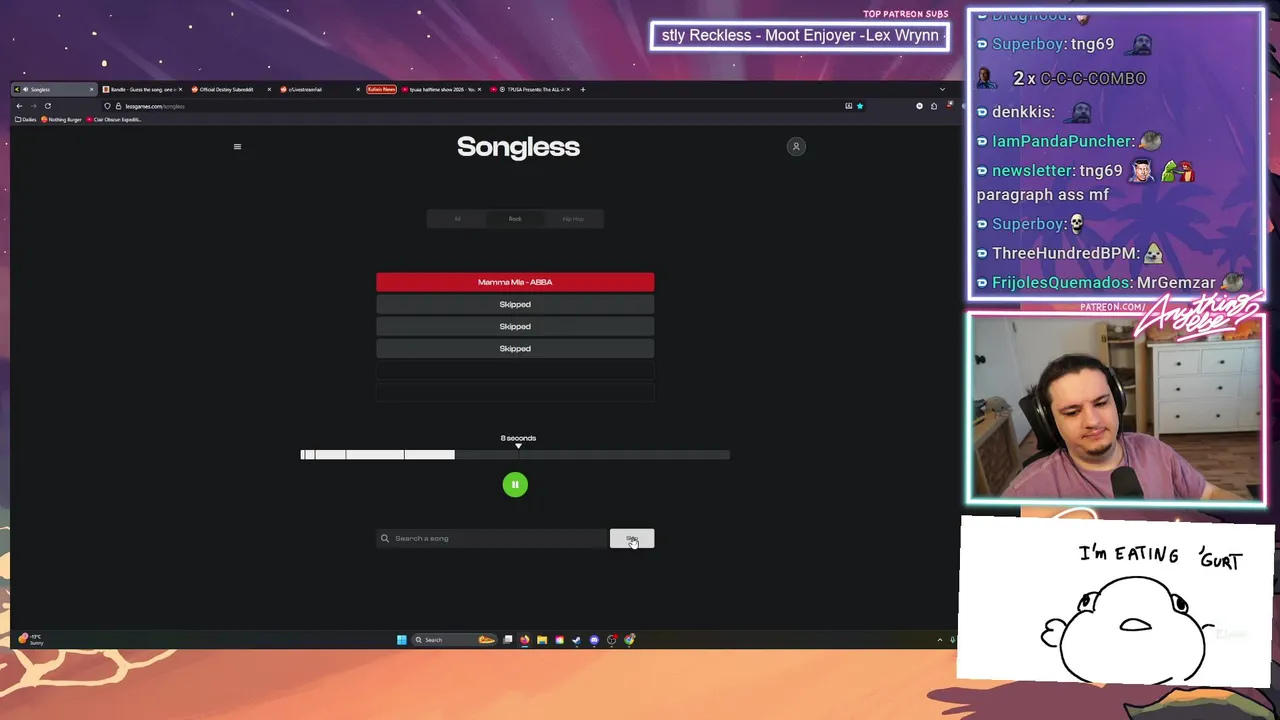This screenshot has width=1280, height=720.
Task: Open OBS from the taskbar
Action: pyautogui.click(x=612, y=640)
